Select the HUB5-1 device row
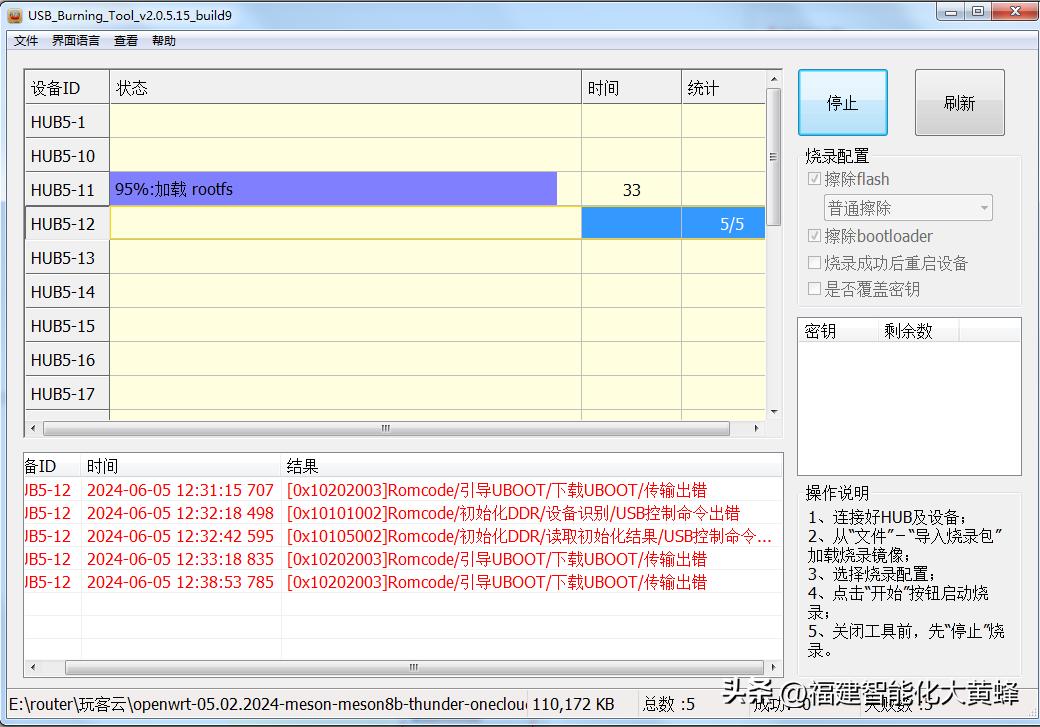 pos(66,121)
